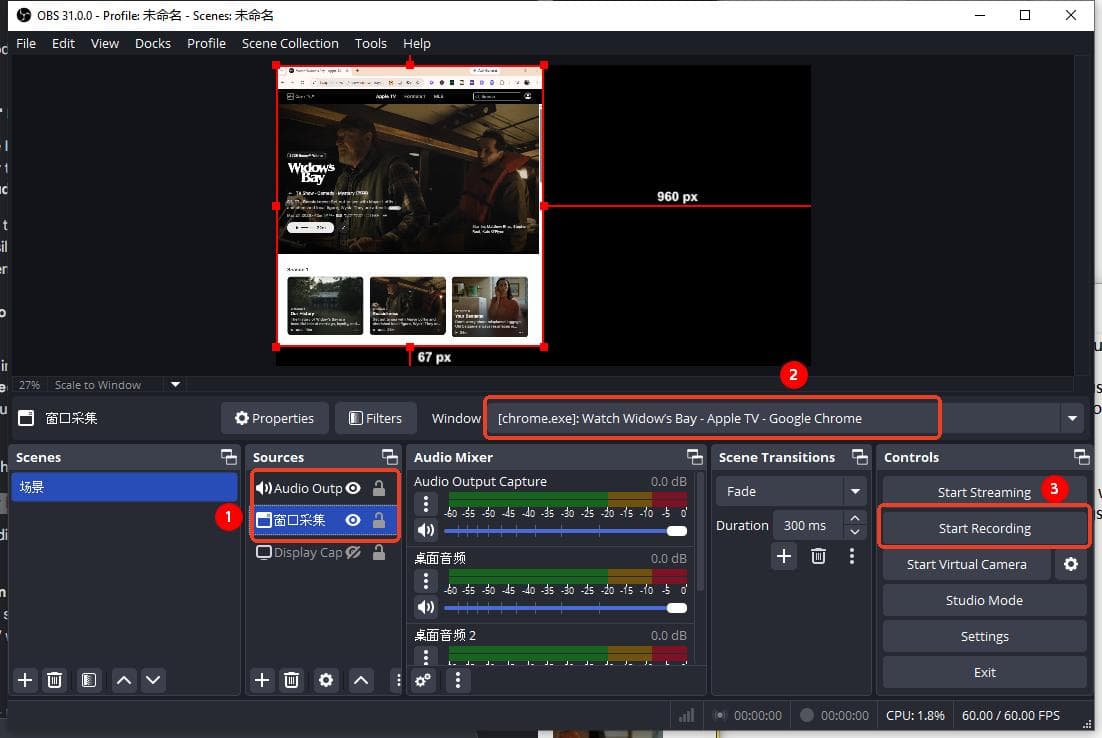Open the File menu
This screenshot has width=1102, height=738.
tap(26, 43)
